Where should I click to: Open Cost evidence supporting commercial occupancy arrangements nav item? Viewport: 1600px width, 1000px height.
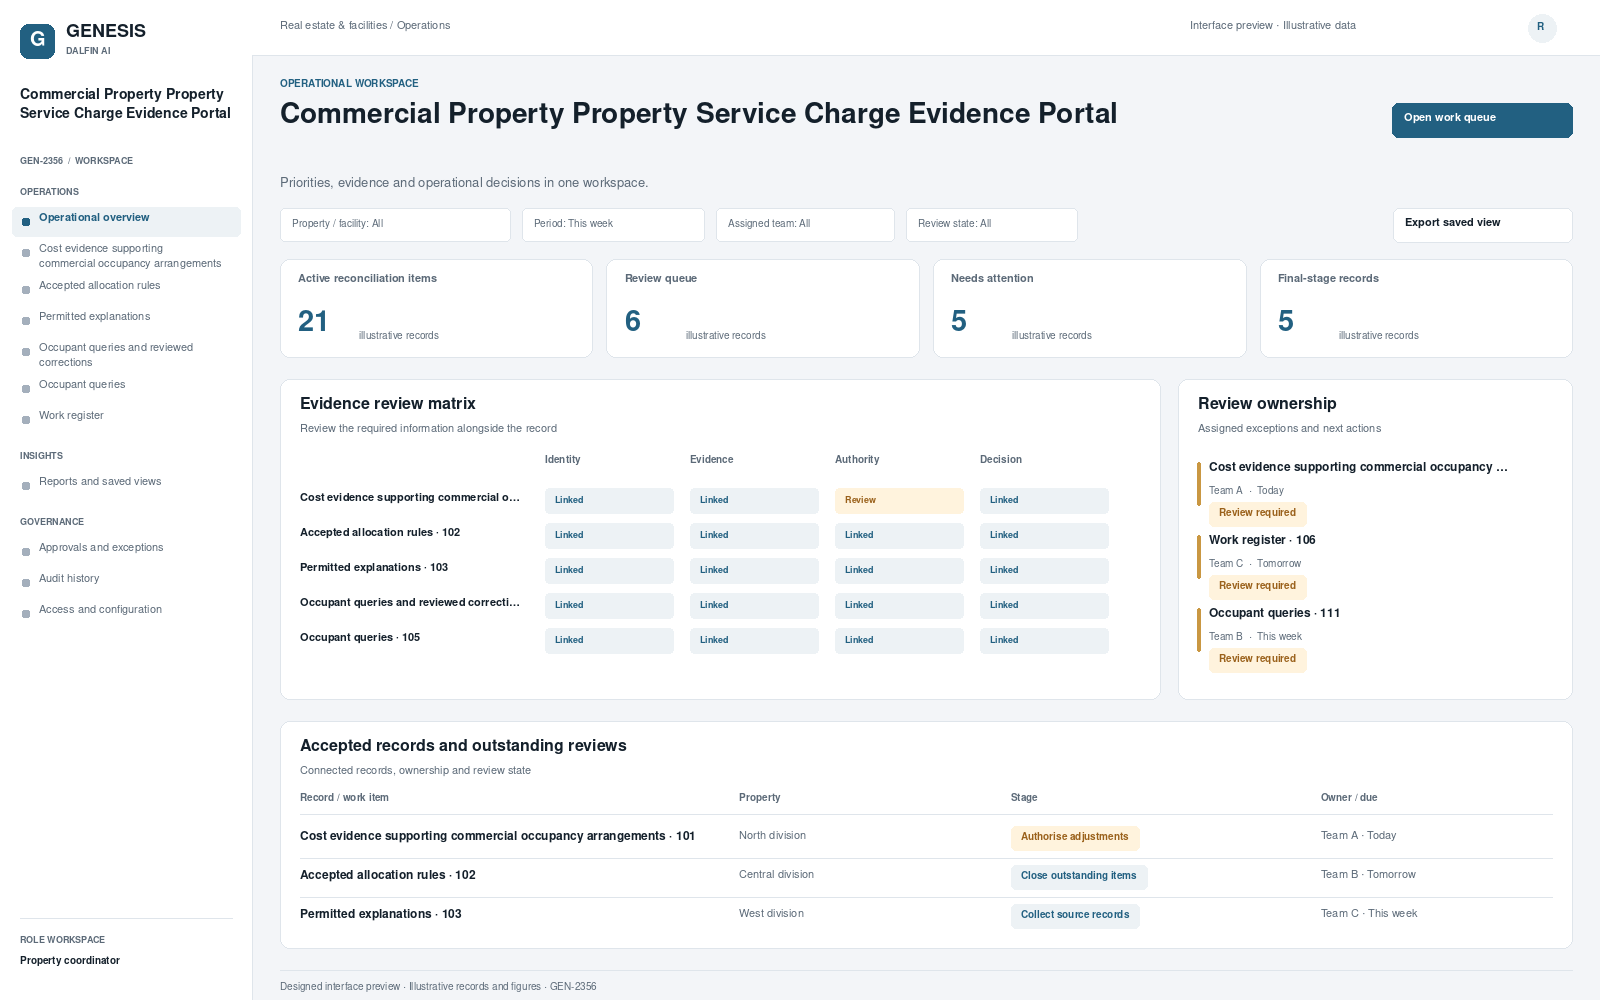click(126, 256)
